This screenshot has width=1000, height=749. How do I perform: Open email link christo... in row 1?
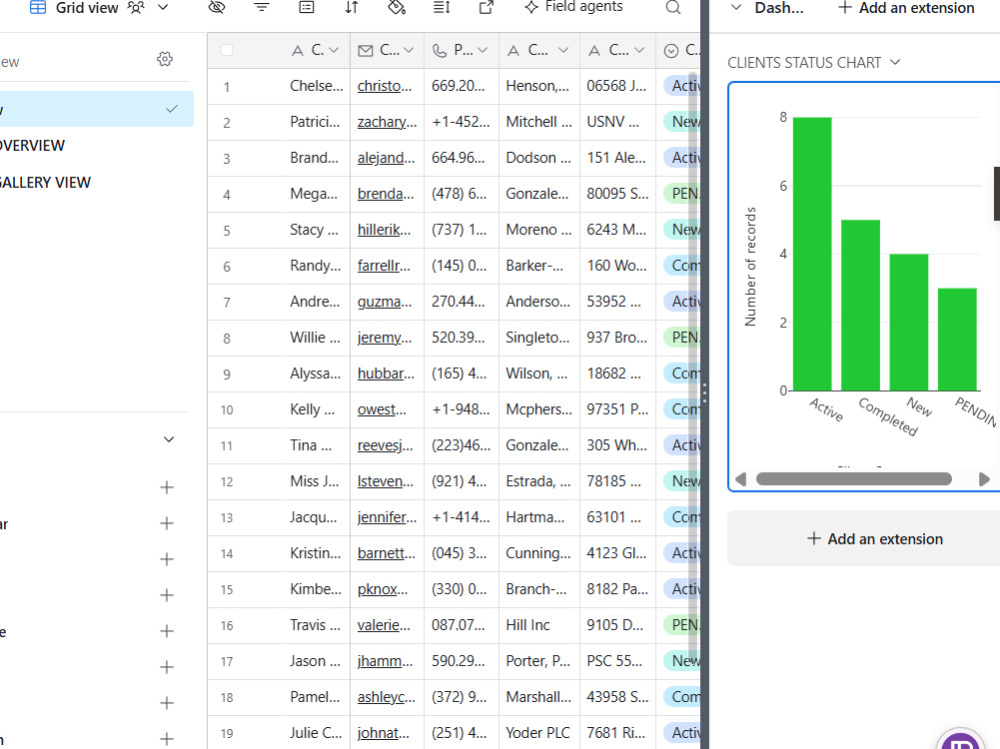[385, 86]
